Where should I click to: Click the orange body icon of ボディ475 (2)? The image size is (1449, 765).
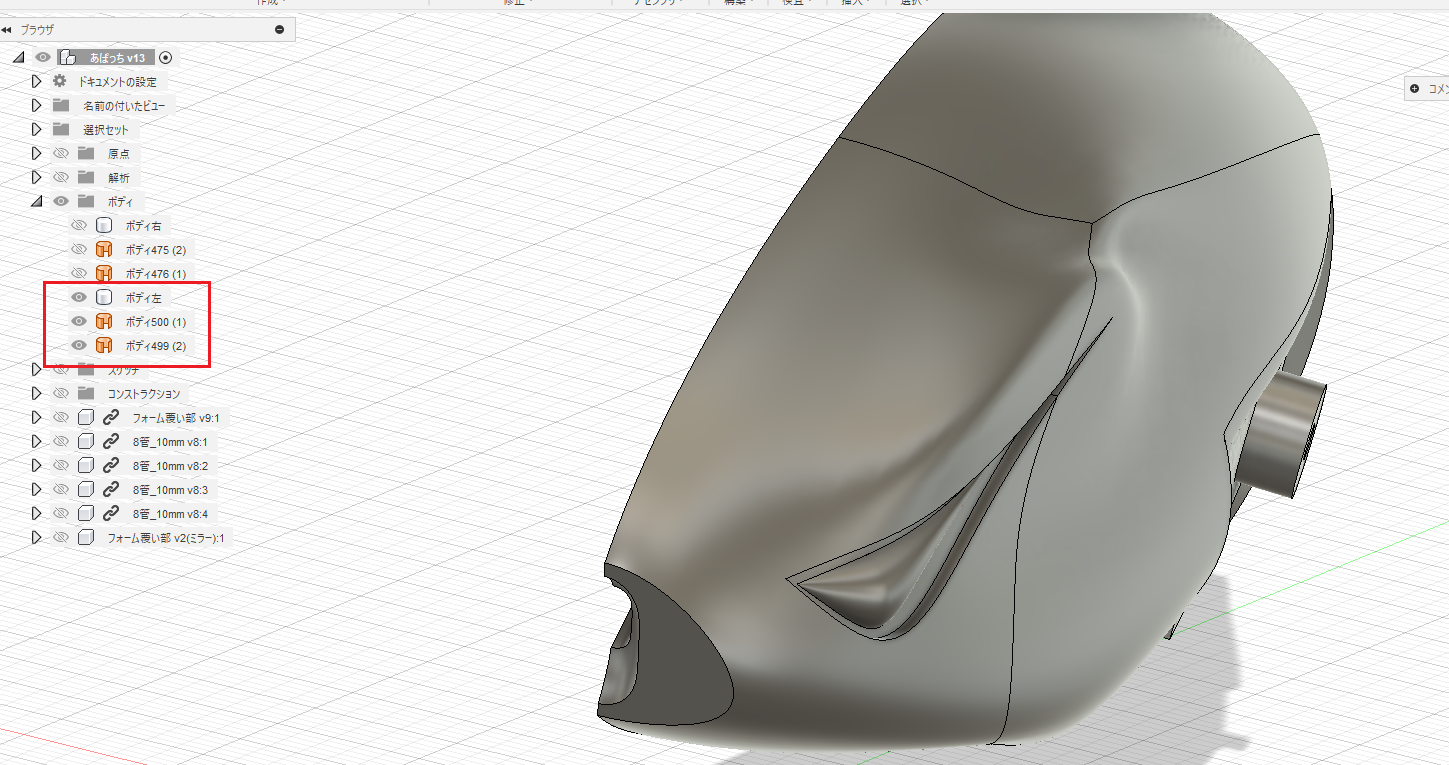click(103, 249)
